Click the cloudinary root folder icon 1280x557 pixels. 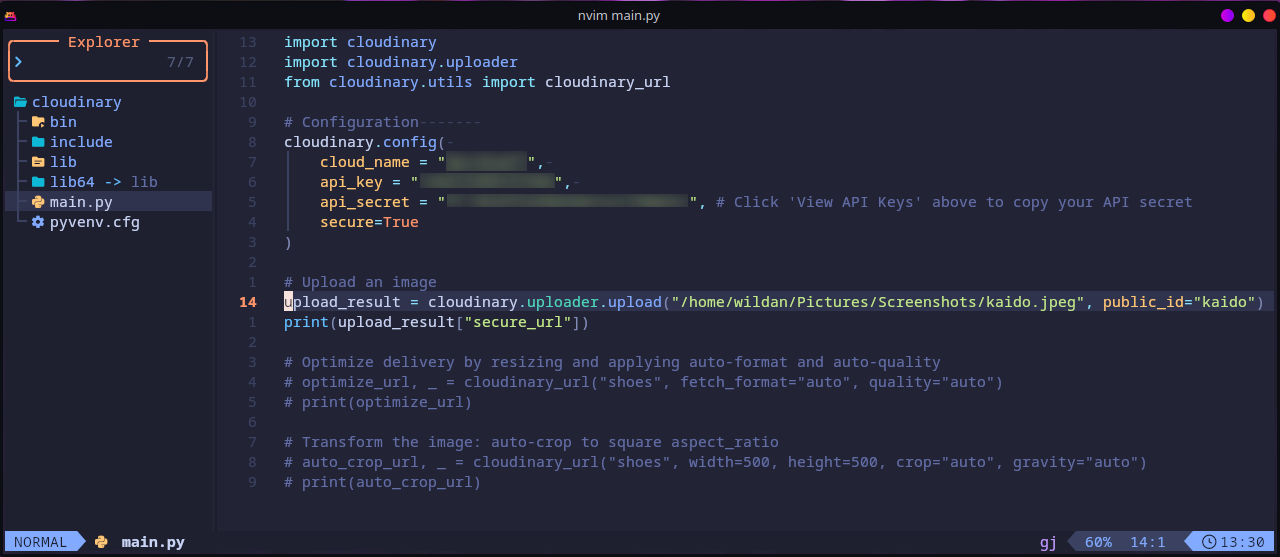[20, 102]
